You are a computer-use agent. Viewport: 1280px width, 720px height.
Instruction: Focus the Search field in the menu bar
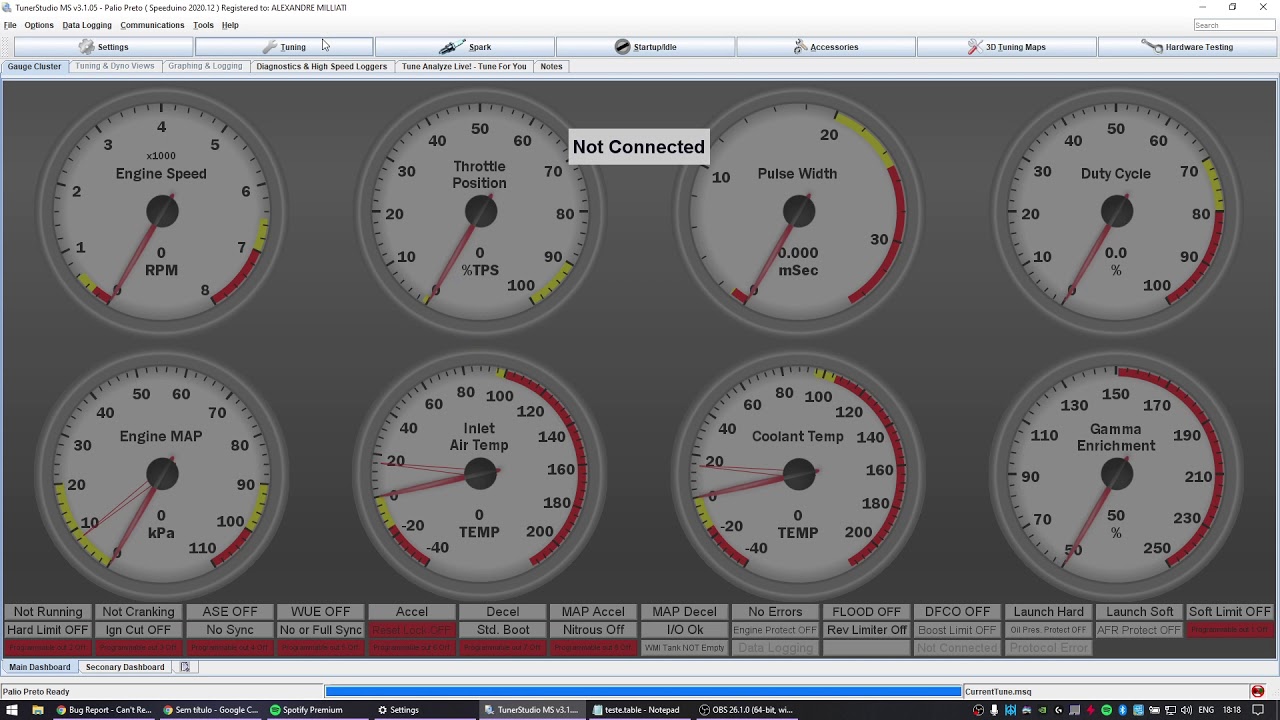pos(1235,25)
